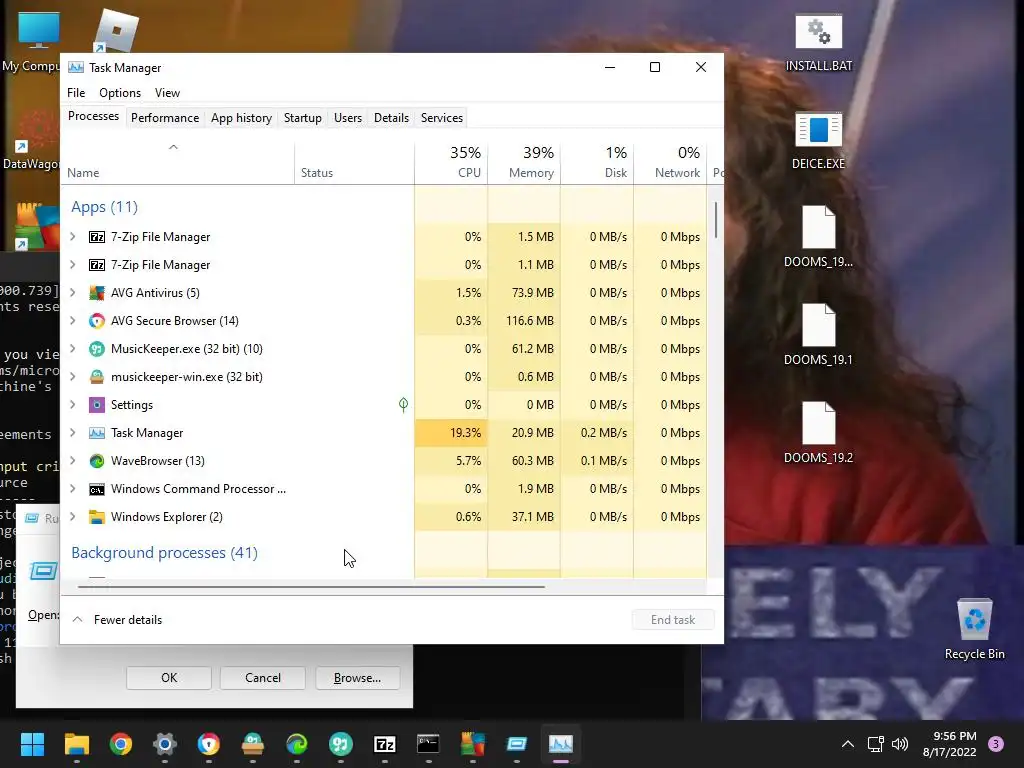
Task: Switch to the App history tab
Action: [x=241, y=118]
